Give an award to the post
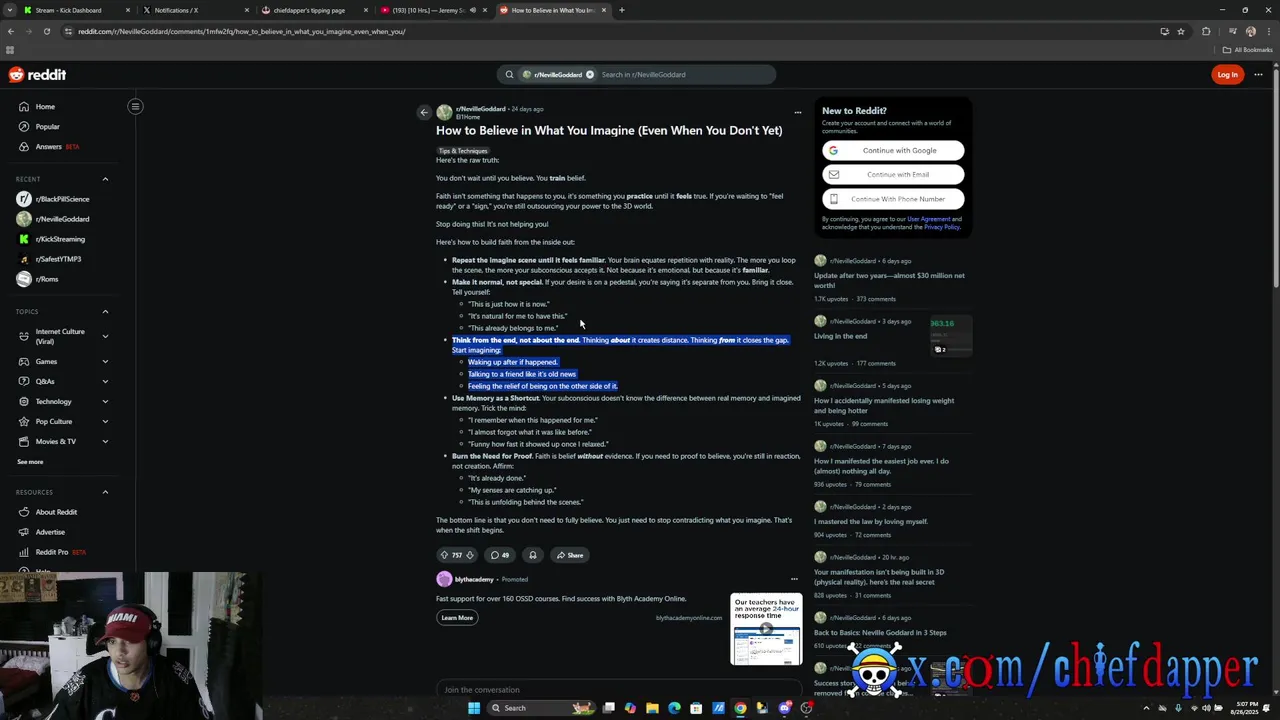The width and height of the screenshot is (1280, 720). pyautogui.click(x=533, y=555)
